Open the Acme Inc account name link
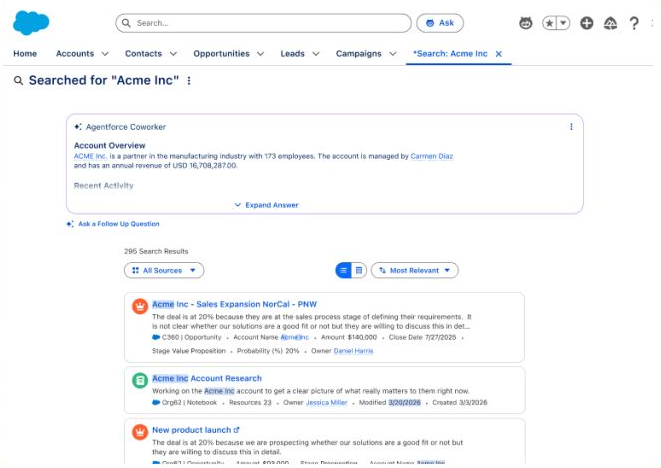 (x=295, y=337)
